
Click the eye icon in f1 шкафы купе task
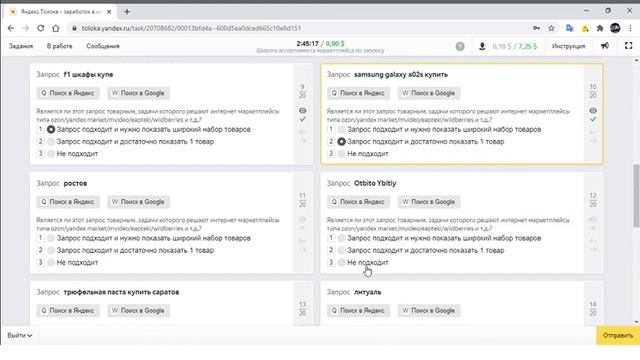click(x=302, y=111)
